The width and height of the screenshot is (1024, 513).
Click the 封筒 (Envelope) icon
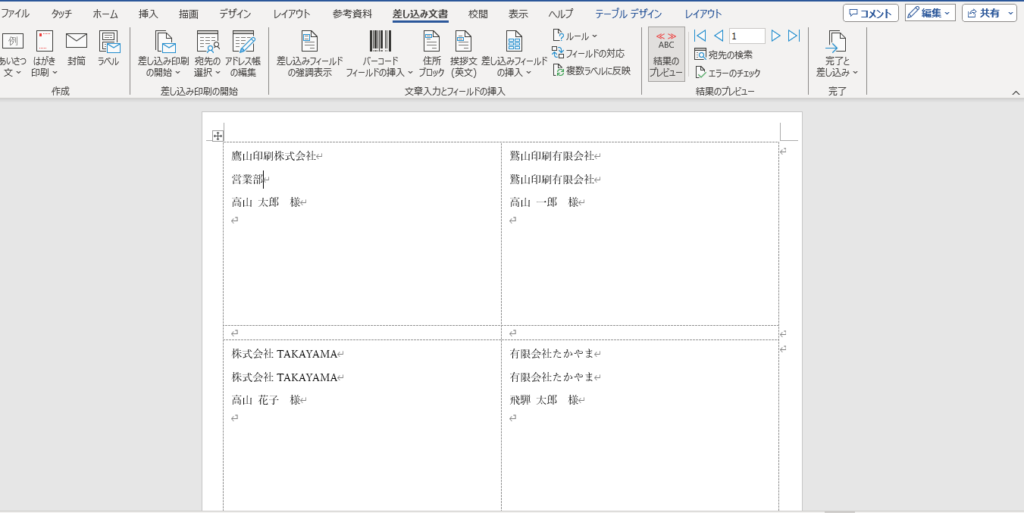[x=76, y=48]
